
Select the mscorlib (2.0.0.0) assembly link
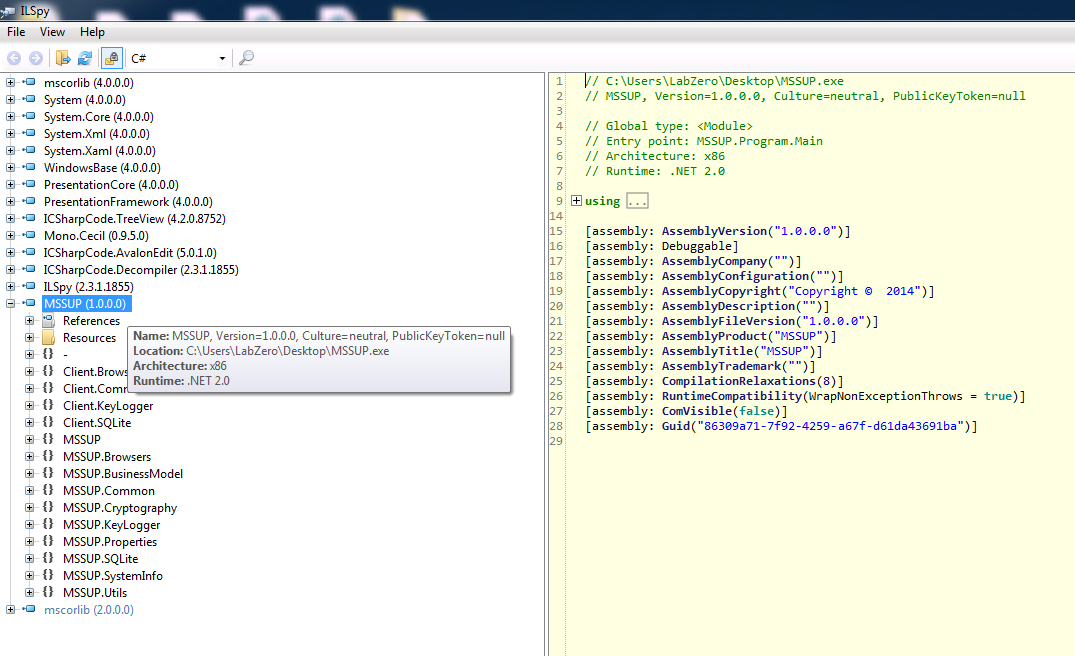click(88, 610)
